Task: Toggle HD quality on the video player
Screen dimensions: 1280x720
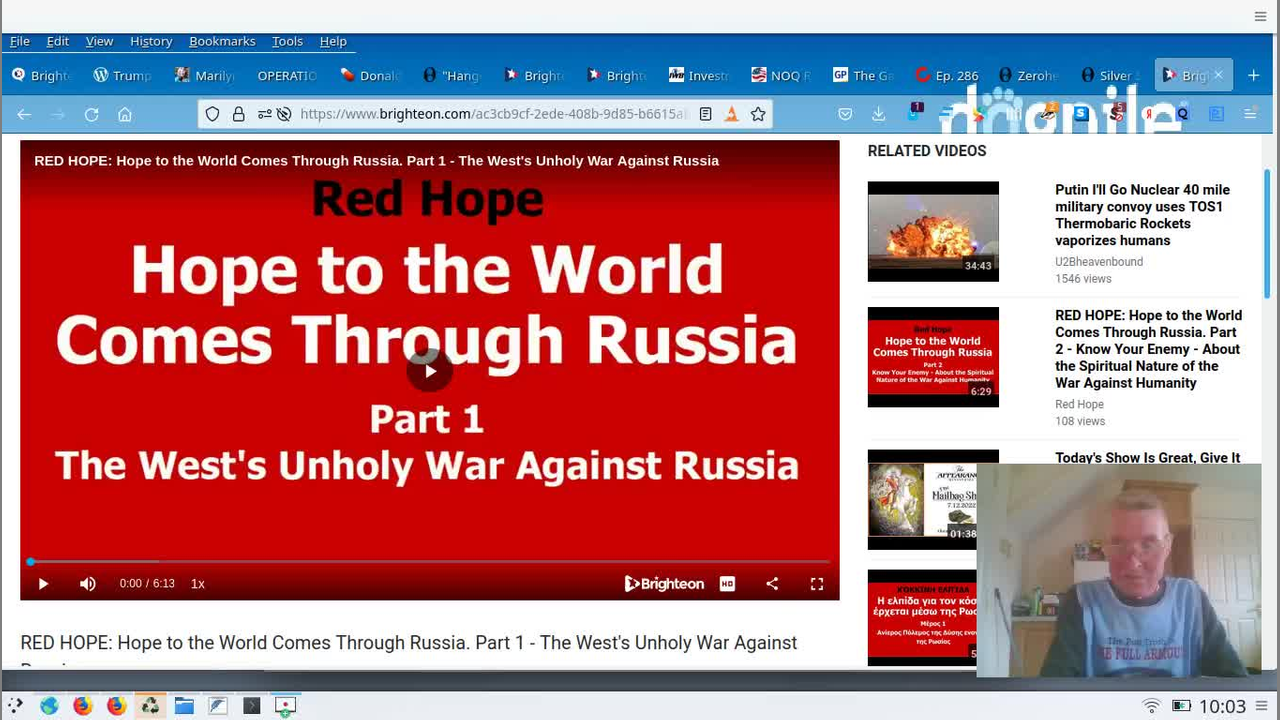Action: click(727, 584)
